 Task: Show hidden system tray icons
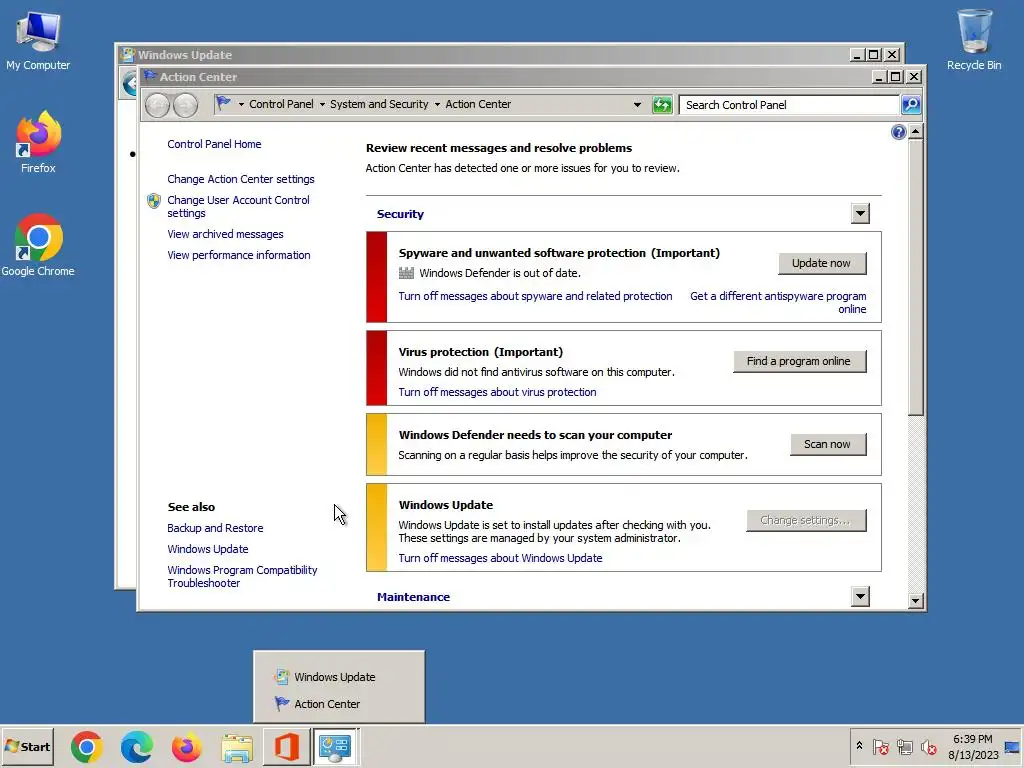tap(859, 746)
